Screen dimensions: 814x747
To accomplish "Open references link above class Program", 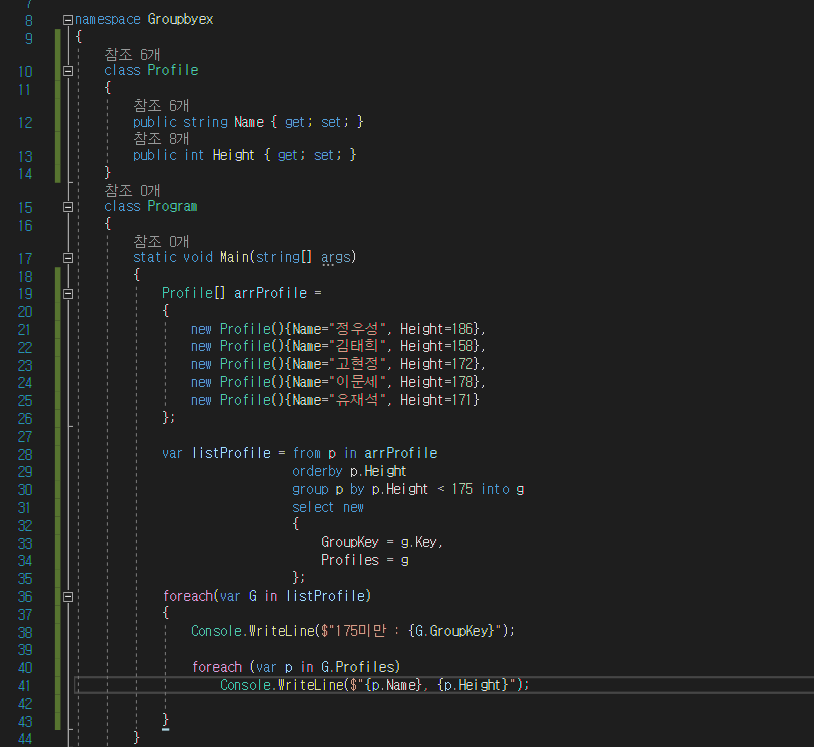I will 132,191.
